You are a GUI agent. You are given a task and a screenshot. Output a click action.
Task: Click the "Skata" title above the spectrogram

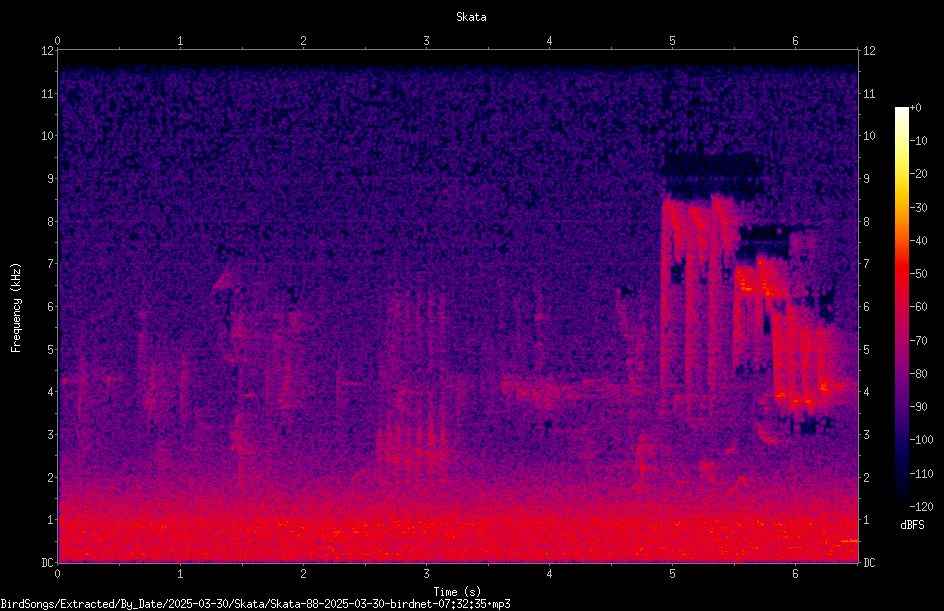tap(471, 17)
